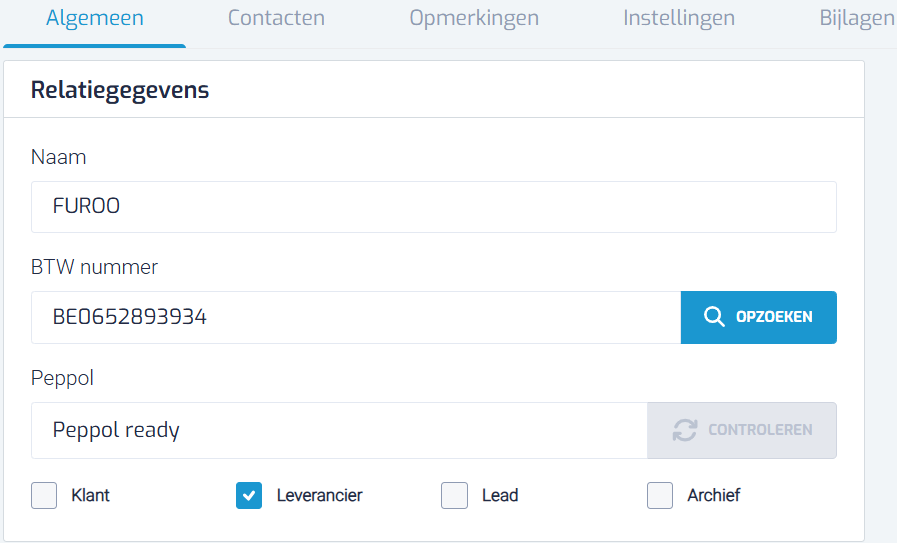Focus the Naam field containing FUROO

(434, 207)
